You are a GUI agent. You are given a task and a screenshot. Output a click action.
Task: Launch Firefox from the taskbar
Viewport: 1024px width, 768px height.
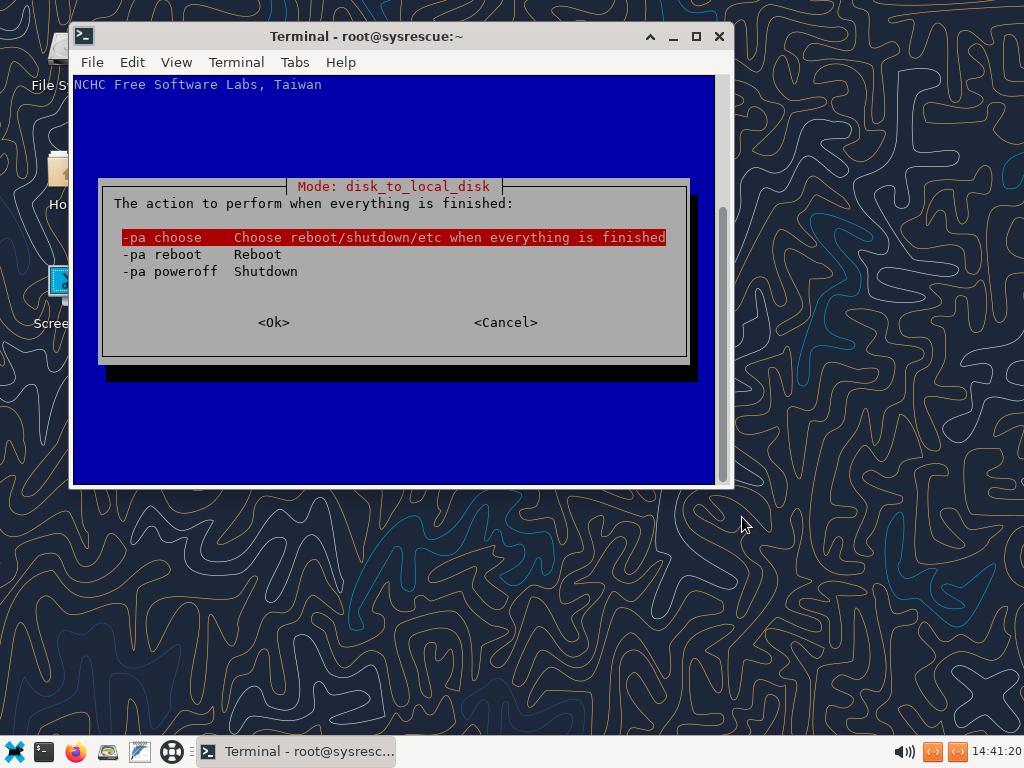[x=76, y=751]
